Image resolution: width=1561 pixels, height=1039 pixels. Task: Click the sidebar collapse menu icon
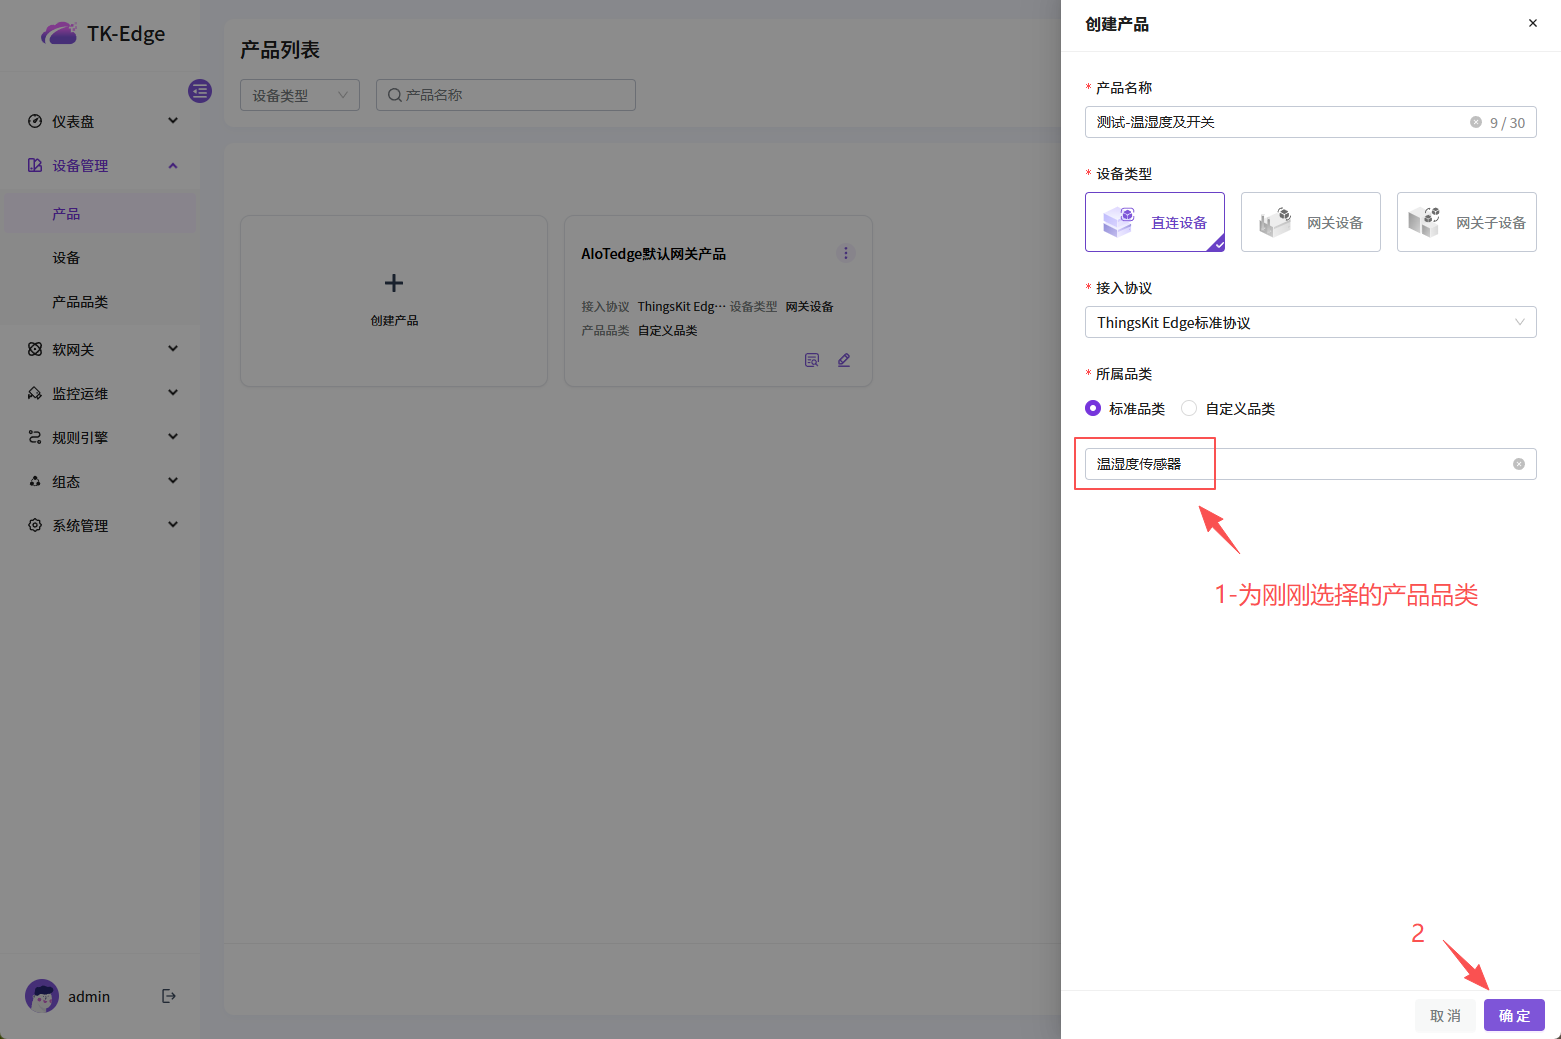pyautogui.click(x=200, y=91)
